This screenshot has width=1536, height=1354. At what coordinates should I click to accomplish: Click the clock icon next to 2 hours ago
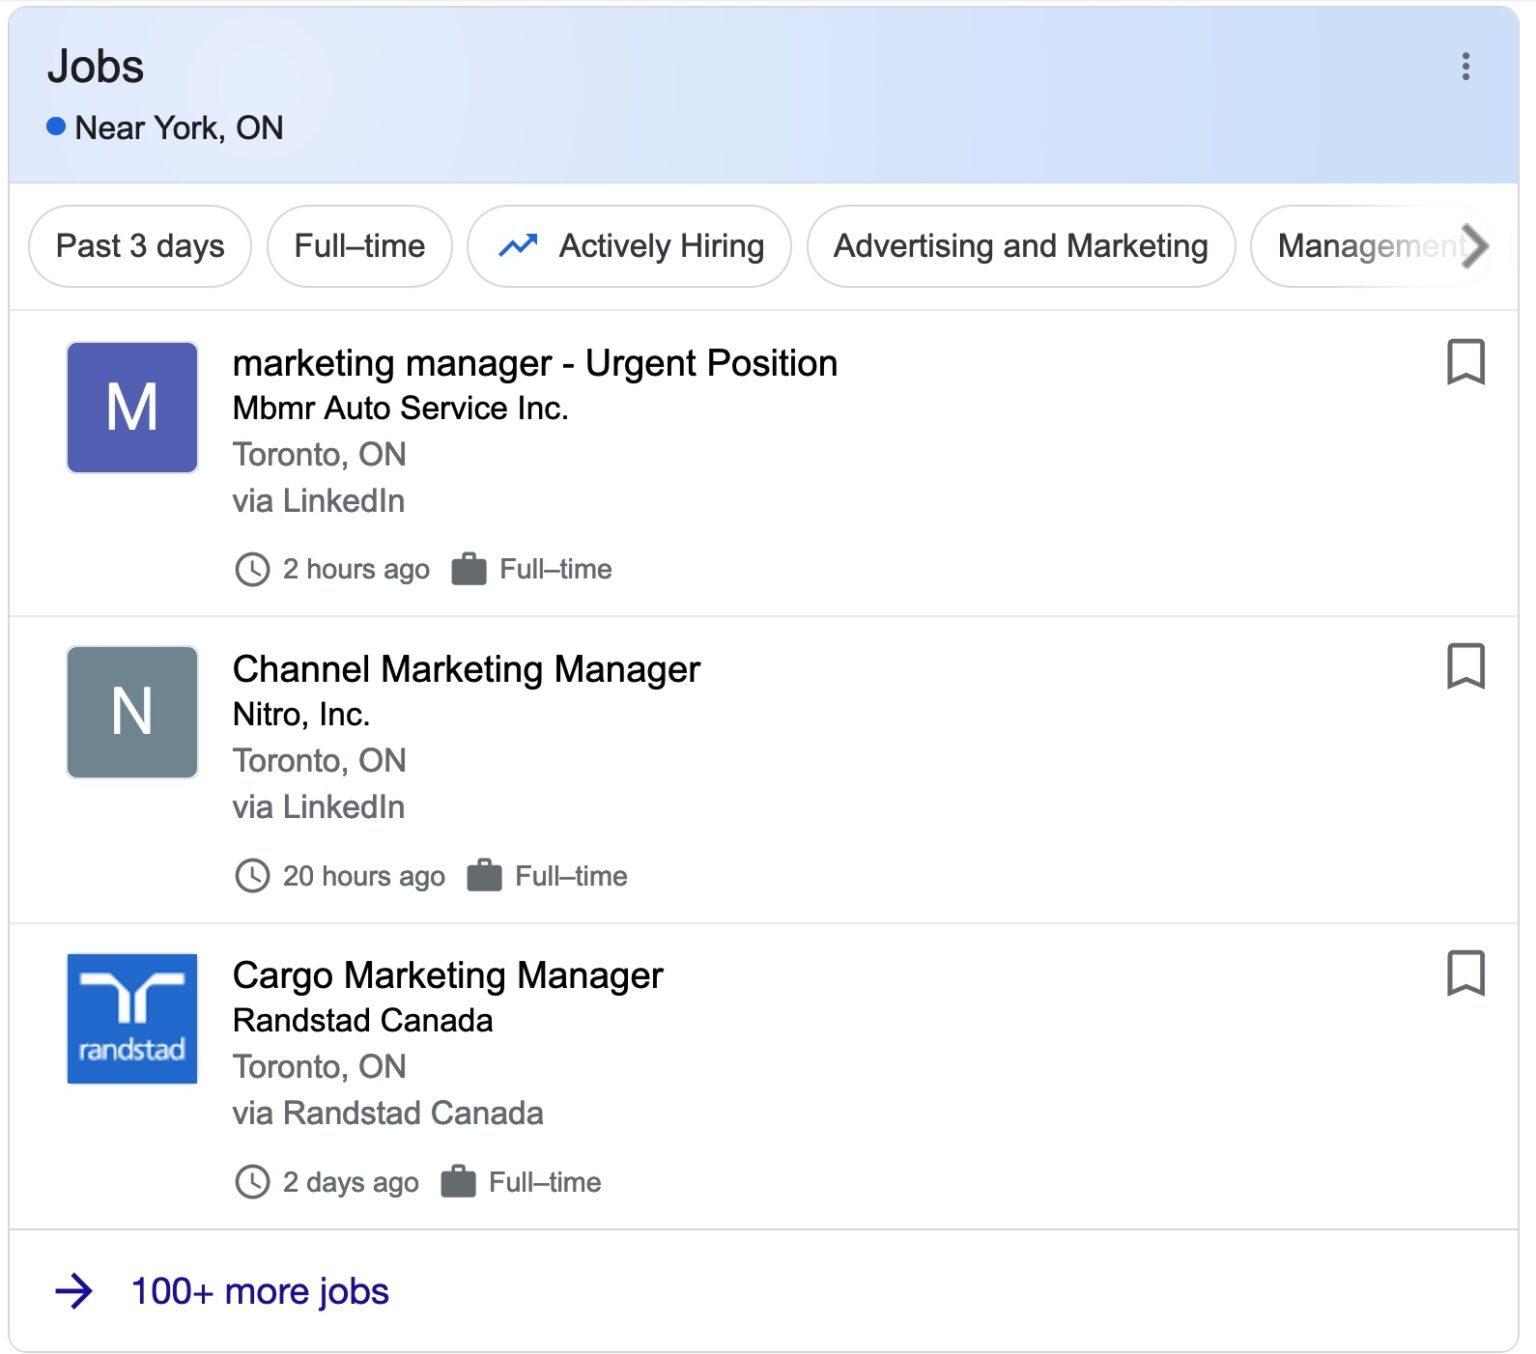pyautogui.click(x=251, y=569)
